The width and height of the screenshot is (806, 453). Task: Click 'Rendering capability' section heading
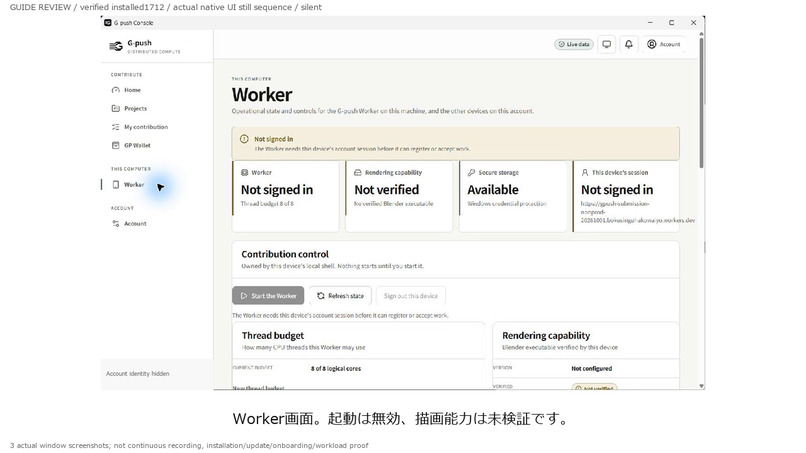click(x=546, y=335)
